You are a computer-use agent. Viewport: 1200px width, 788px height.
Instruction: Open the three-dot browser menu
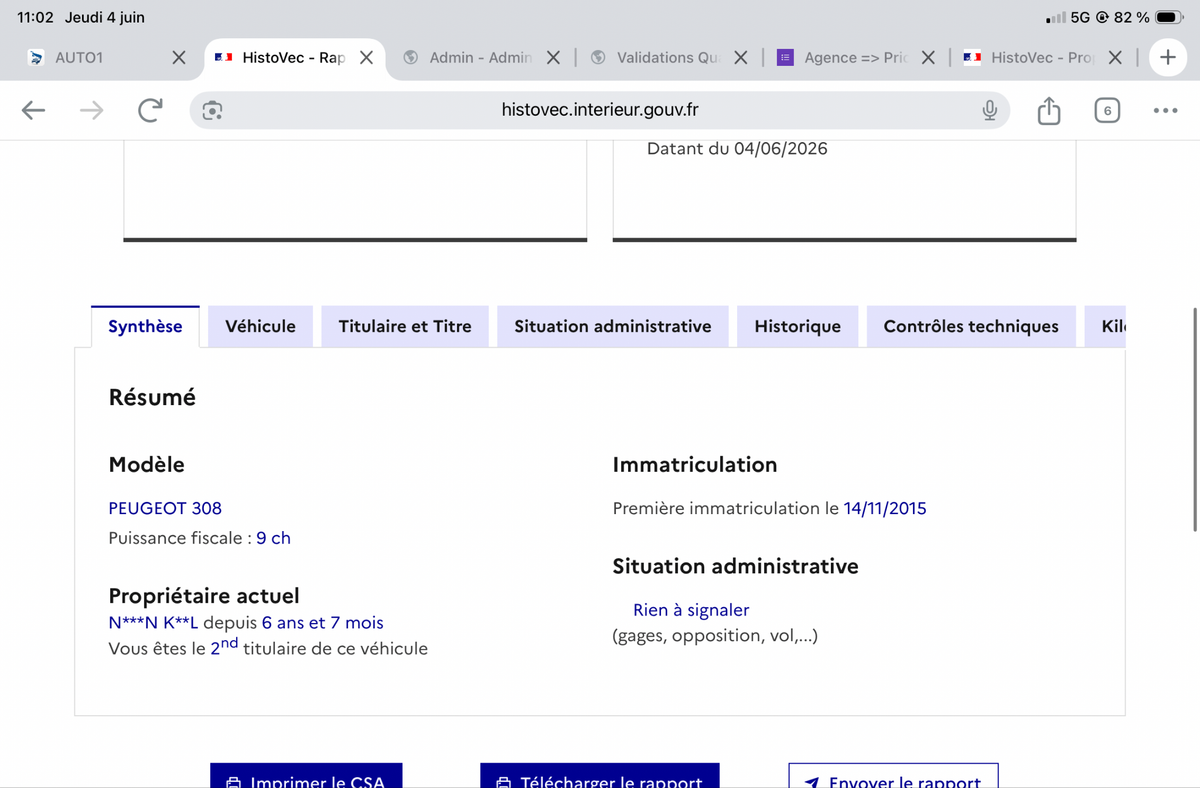1165,110
